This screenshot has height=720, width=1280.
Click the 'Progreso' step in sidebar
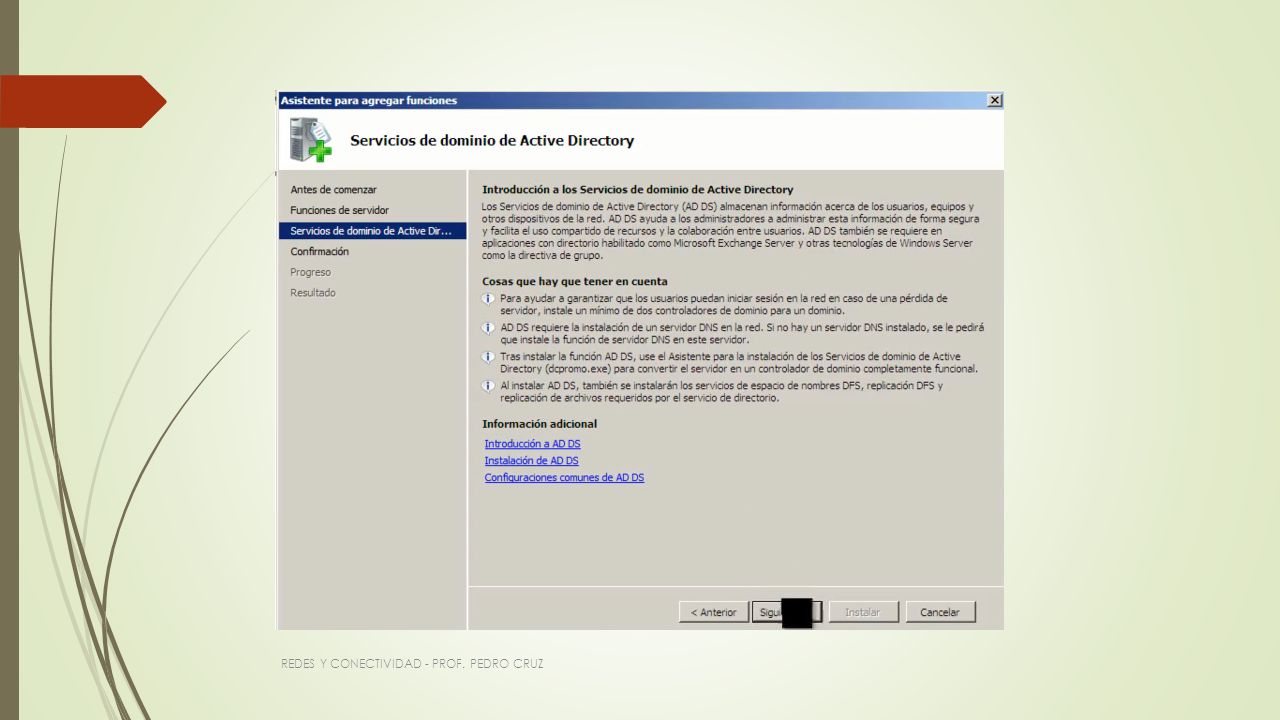310,272
